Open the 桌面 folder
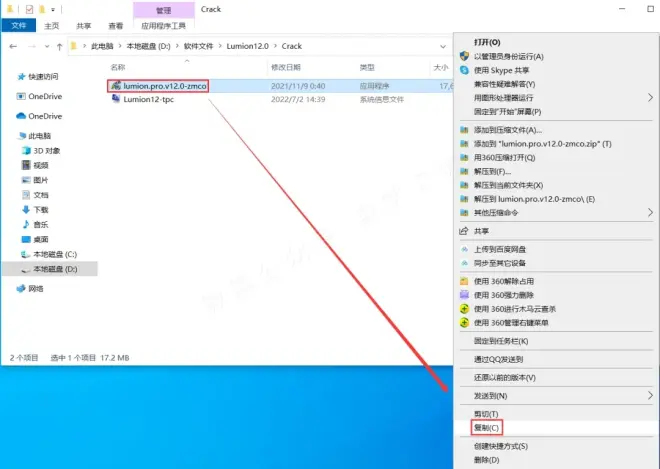Viewport: 660px width, 469px height. pyautogui.click(x=41, y=239)
